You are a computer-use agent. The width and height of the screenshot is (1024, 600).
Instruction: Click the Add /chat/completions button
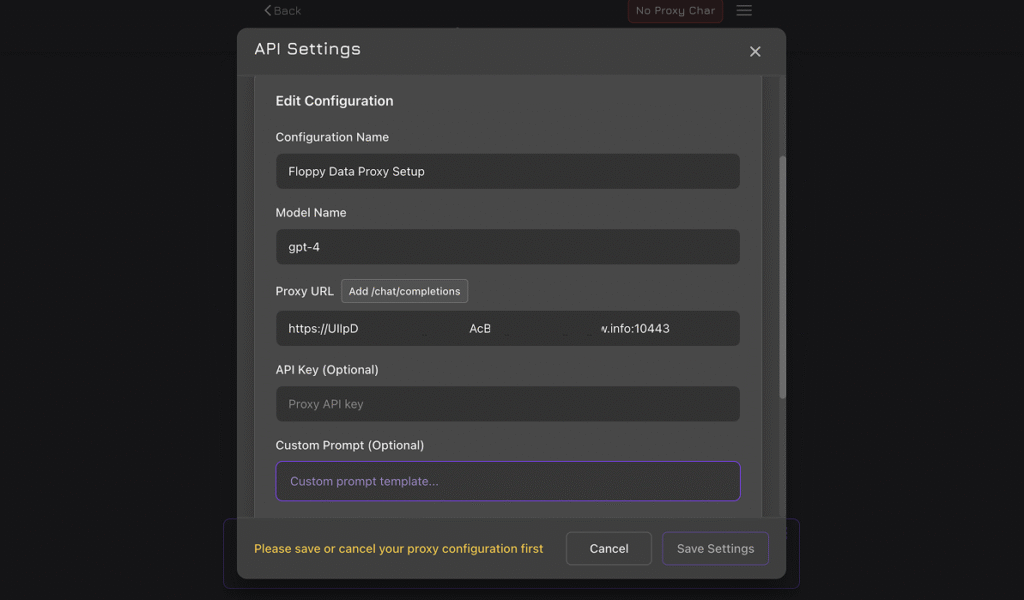coord(404,291)
